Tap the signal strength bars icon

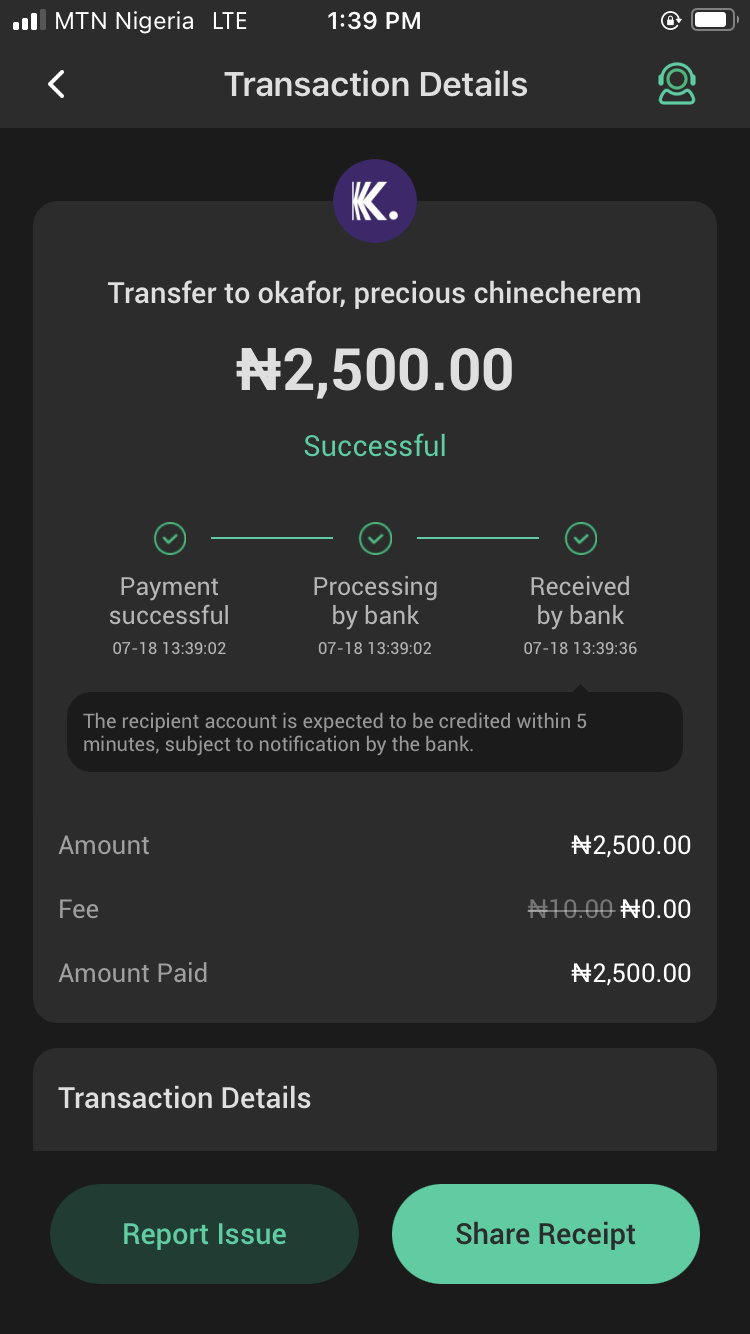pos(29,21)
